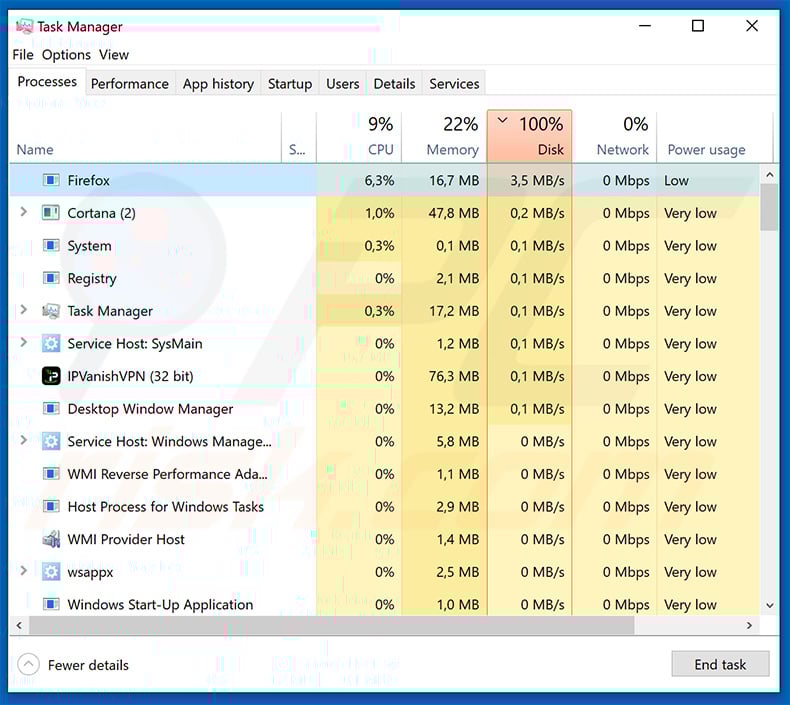
Task: Click the System process icon
Action: (x=51, y=245)
